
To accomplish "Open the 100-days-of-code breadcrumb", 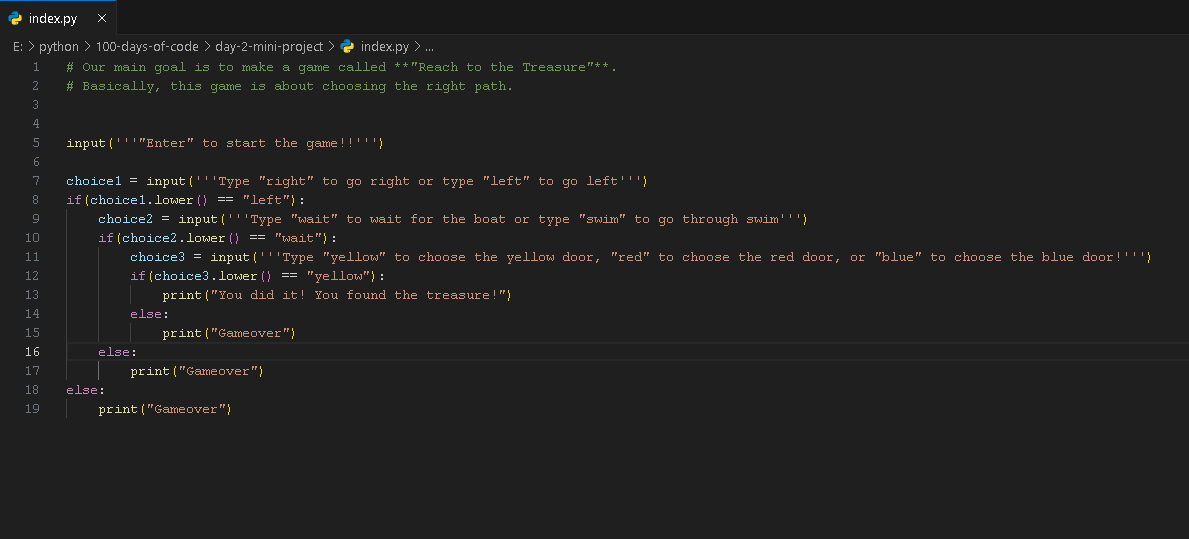I will click(x=147, y=46).
